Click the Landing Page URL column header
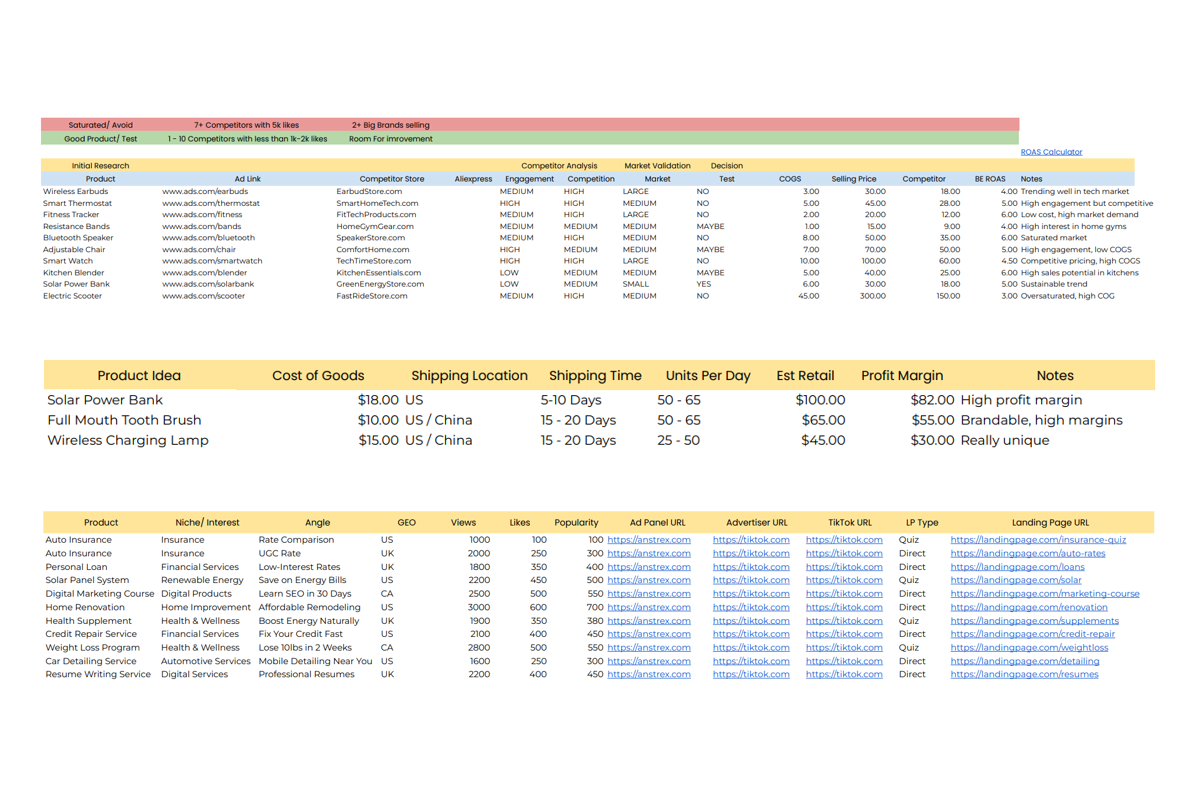Screen dimensions: 1200x800 click(x=1050, y=522)
